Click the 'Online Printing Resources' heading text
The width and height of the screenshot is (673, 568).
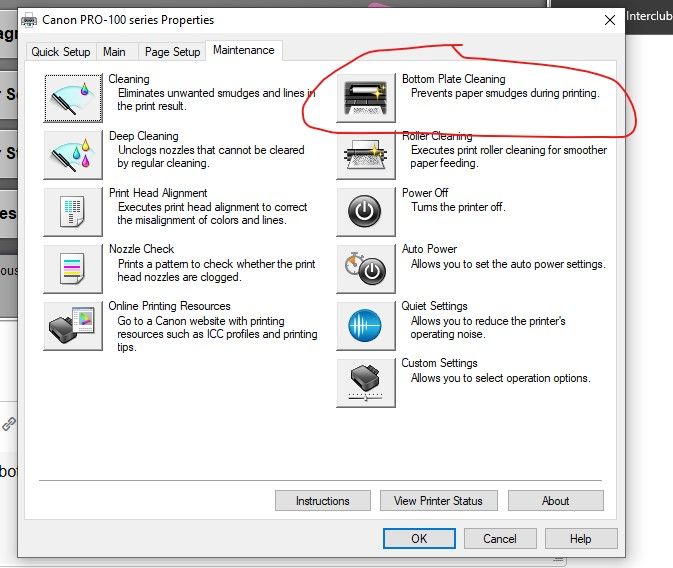point(170,306)
